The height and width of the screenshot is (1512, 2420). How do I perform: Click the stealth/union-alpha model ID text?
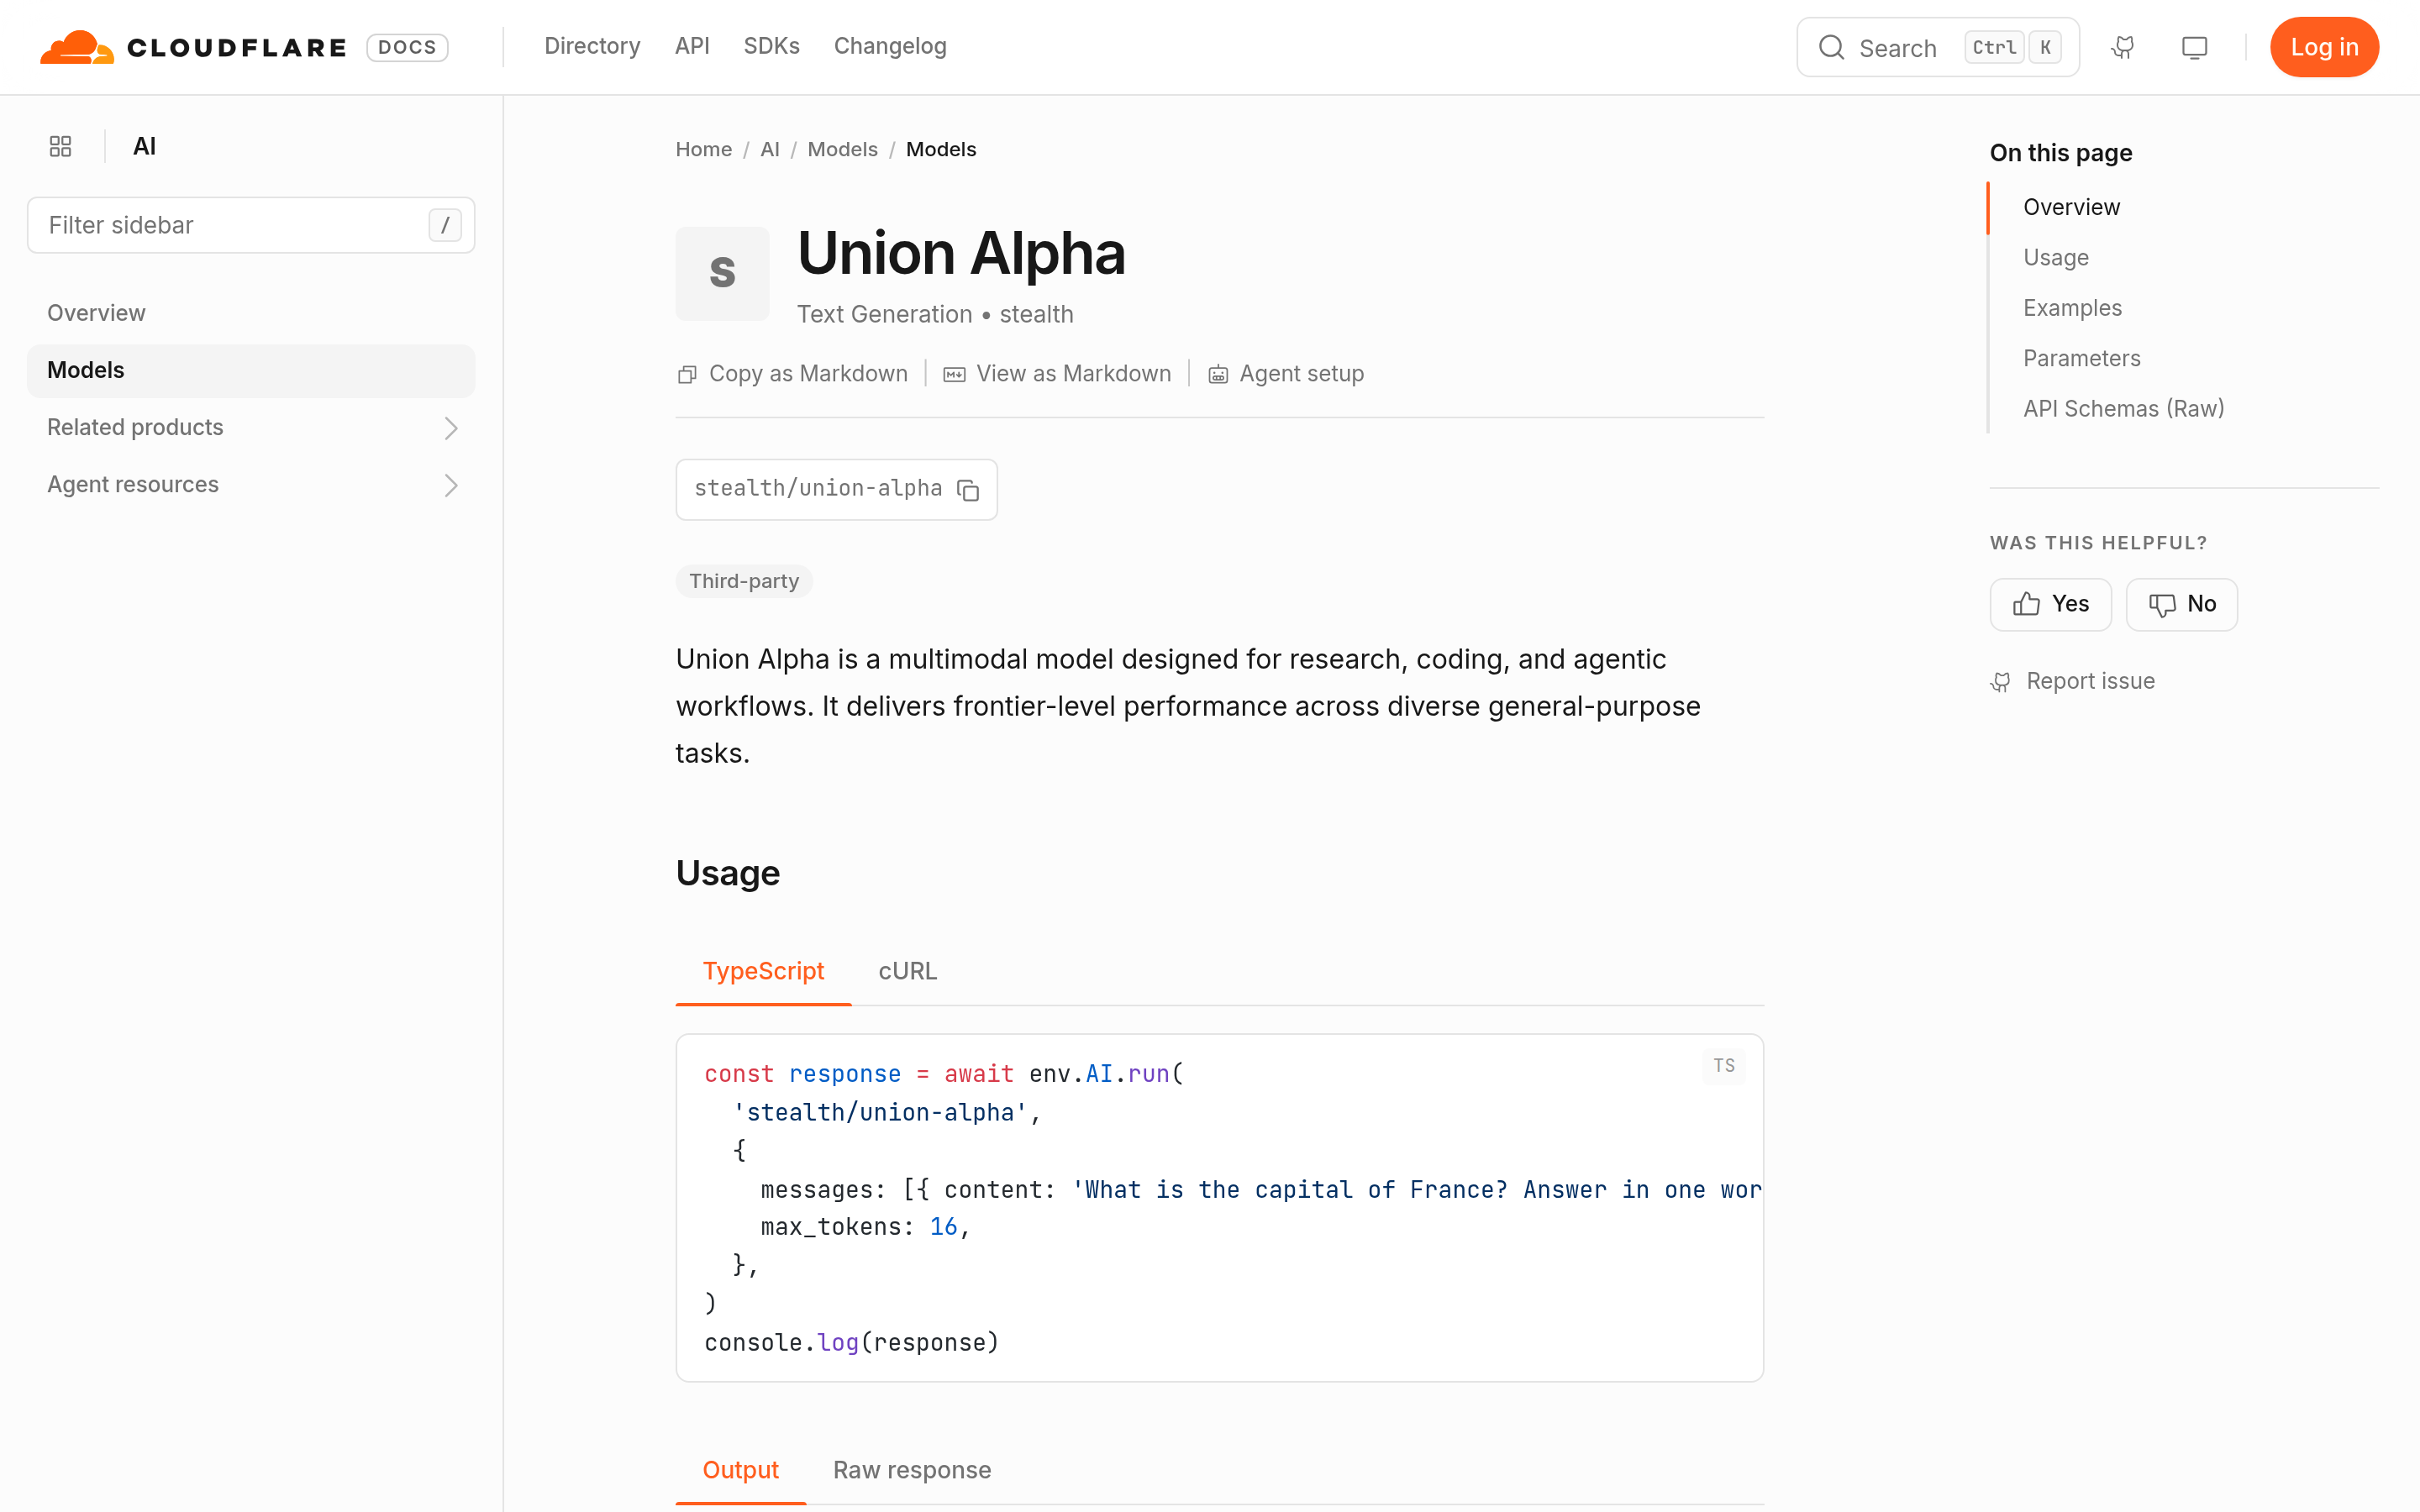818,488
